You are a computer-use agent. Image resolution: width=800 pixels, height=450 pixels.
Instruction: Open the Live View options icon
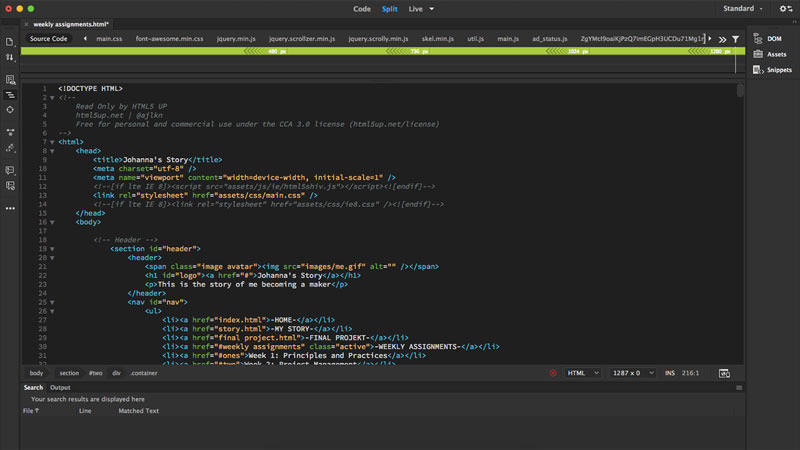point(10,79)
